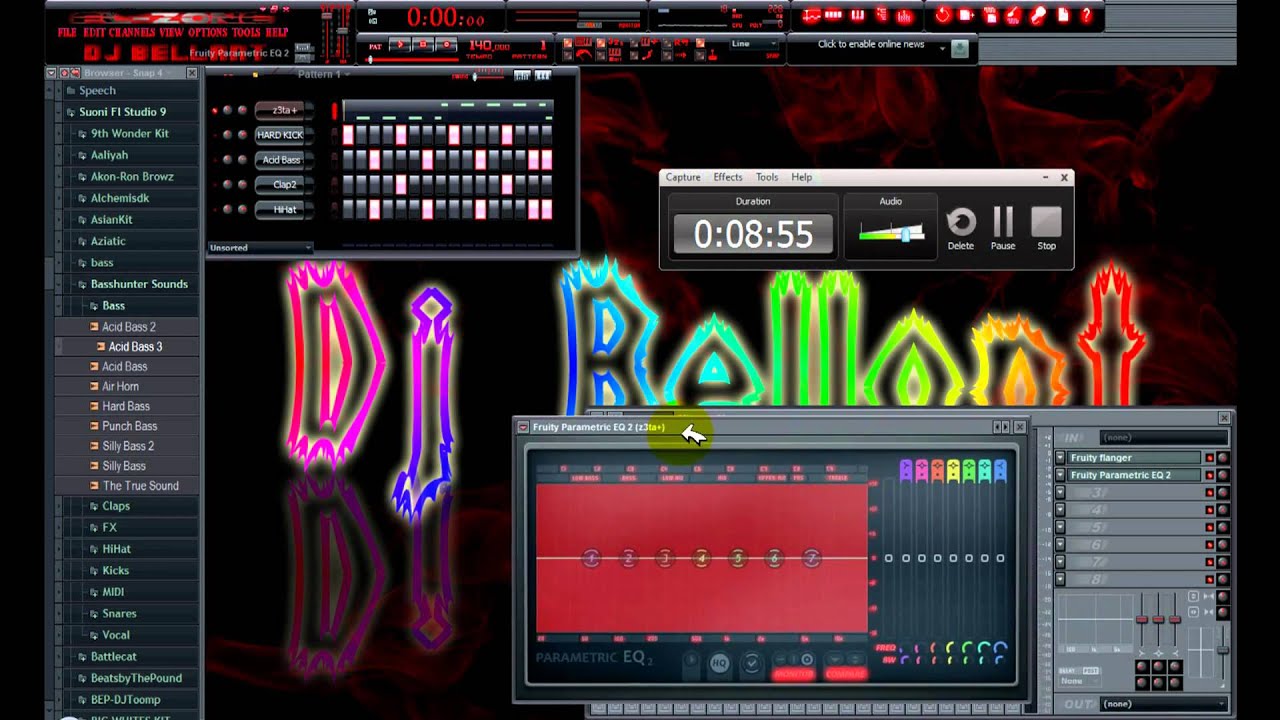Screen dimensions: 1280x720
Task: Click the transport play button
Action: (x=402, y=45)
